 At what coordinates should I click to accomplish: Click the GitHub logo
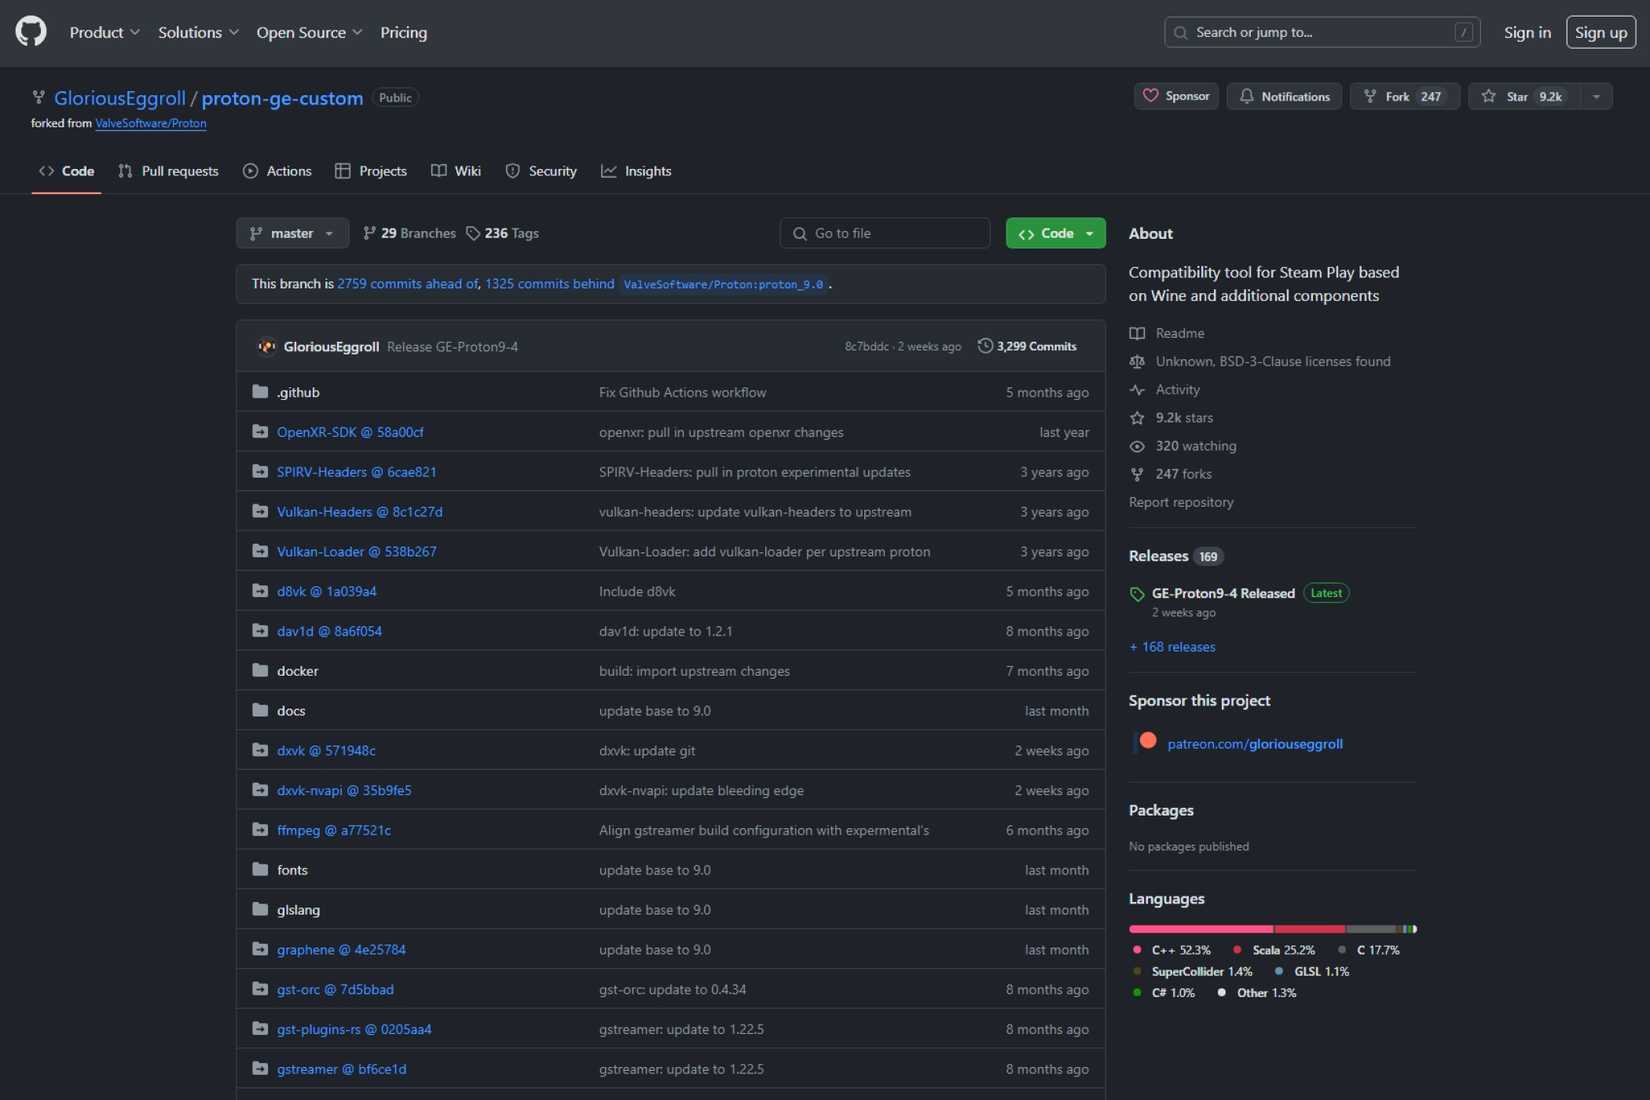click(x=30, y=31)
